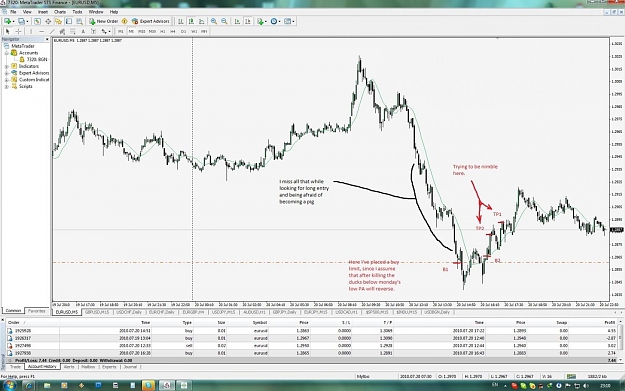625x391 pixels.
Task: Expand the Expert Advisors tree node
Action: pyautogui.click(x=7, y=73)
